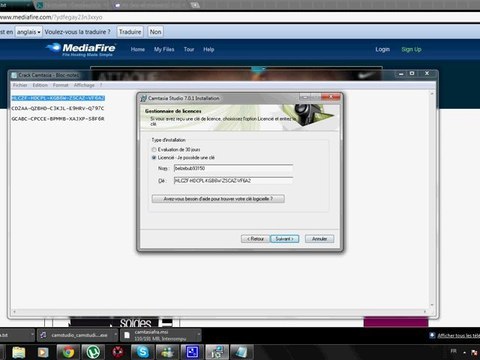Image resolution: width=480 pixels, height=360 pixels.
Task: Open camtasiafra.msi download options arrow
Action: point(199,335)
